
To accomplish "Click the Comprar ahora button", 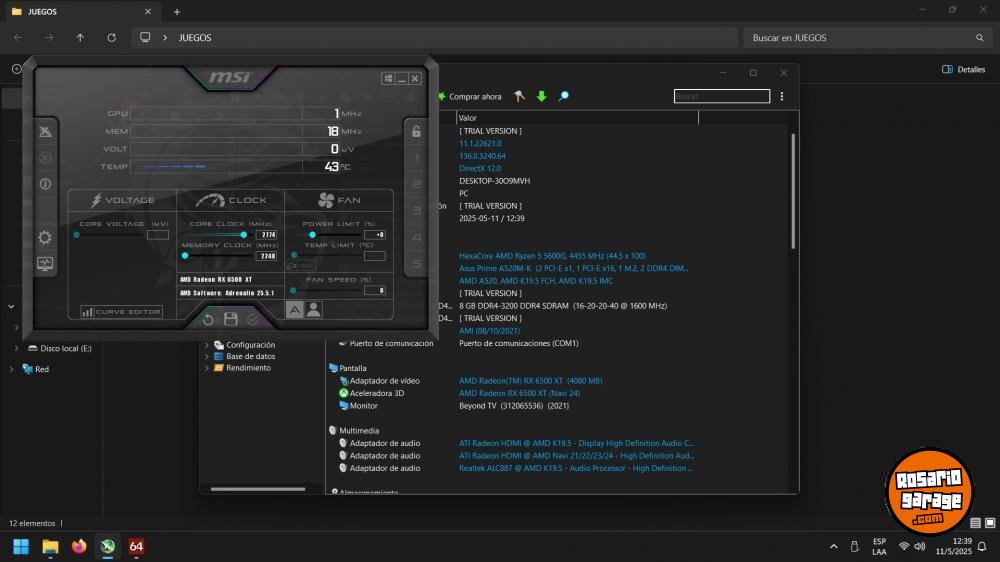I will 470,97.
